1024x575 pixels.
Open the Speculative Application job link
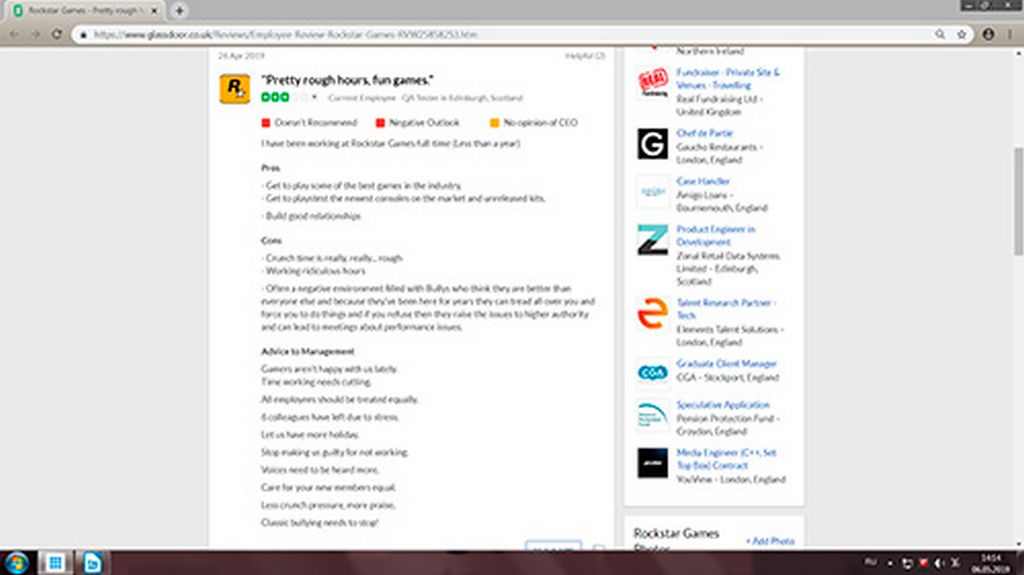pyautogui.click(x=723, y=404)
